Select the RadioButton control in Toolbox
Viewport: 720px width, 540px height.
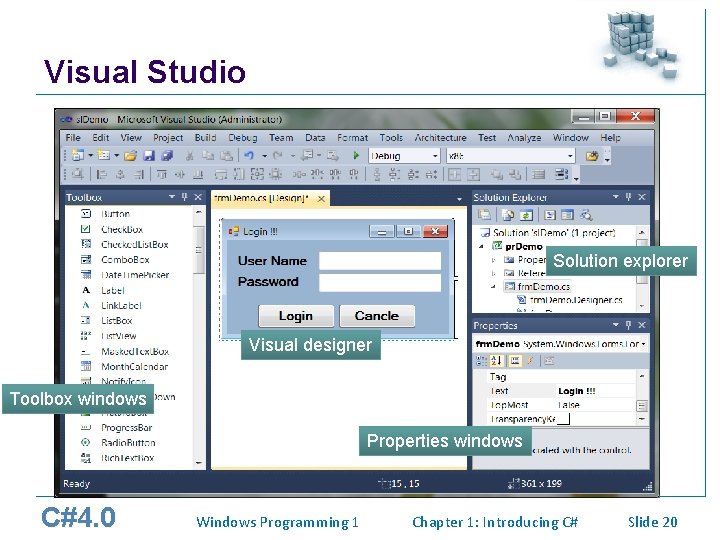(128, 443)
